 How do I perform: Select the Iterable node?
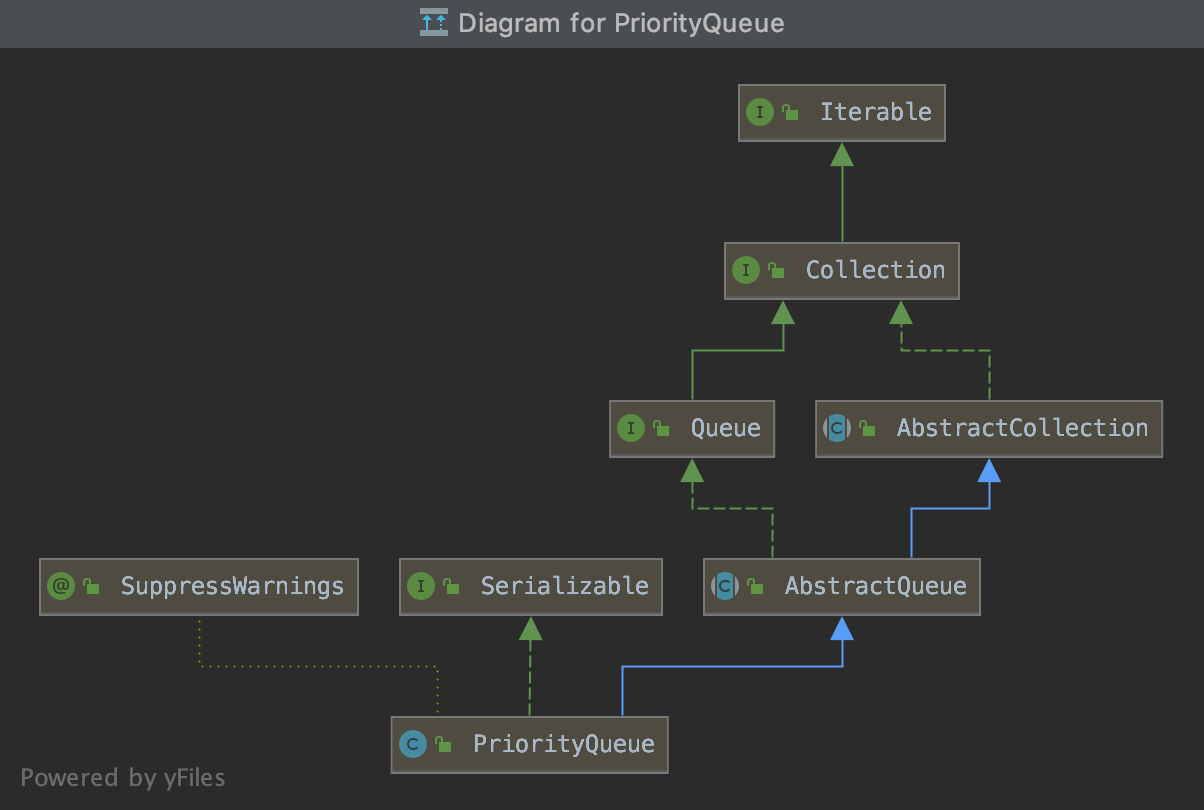pyautogui.click(x=876, y=112)
